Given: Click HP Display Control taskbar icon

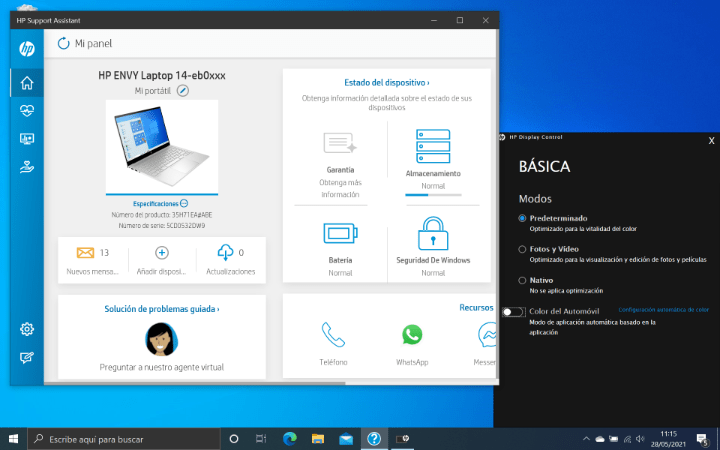Looking at the screenshot, I should click(x=402, y=439).
